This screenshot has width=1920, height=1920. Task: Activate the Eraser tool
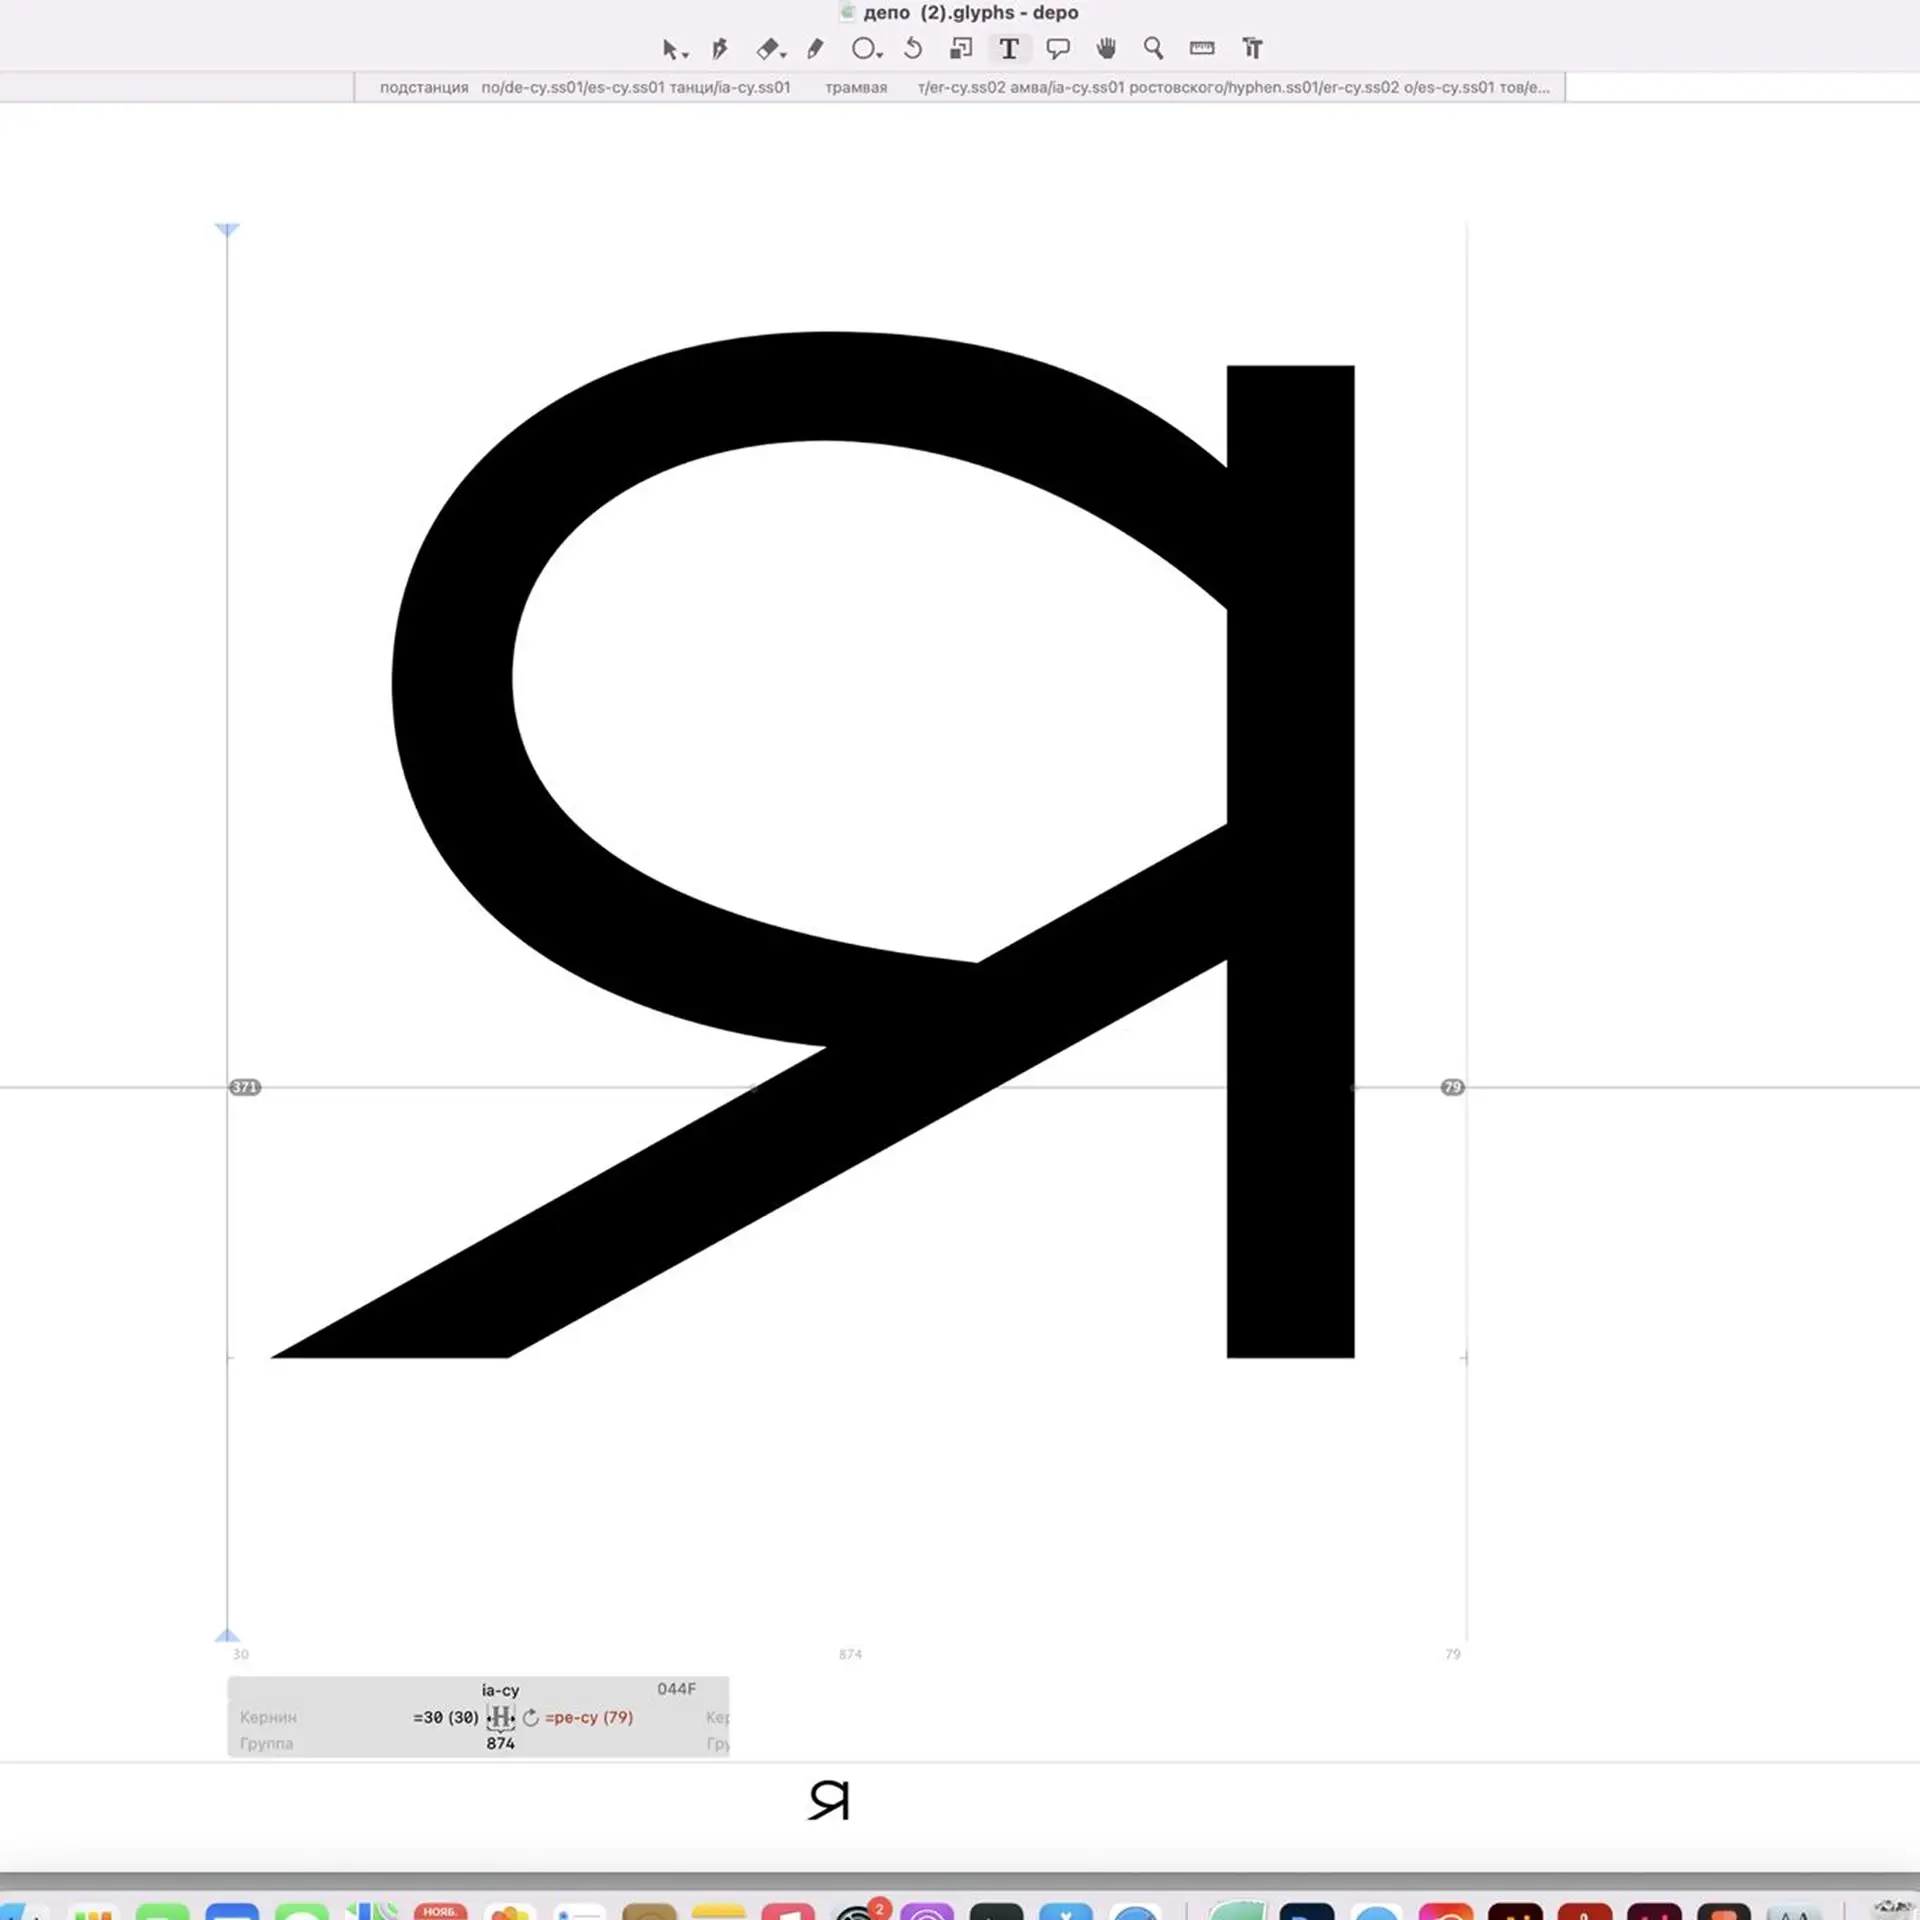click(x=767, y=49)
